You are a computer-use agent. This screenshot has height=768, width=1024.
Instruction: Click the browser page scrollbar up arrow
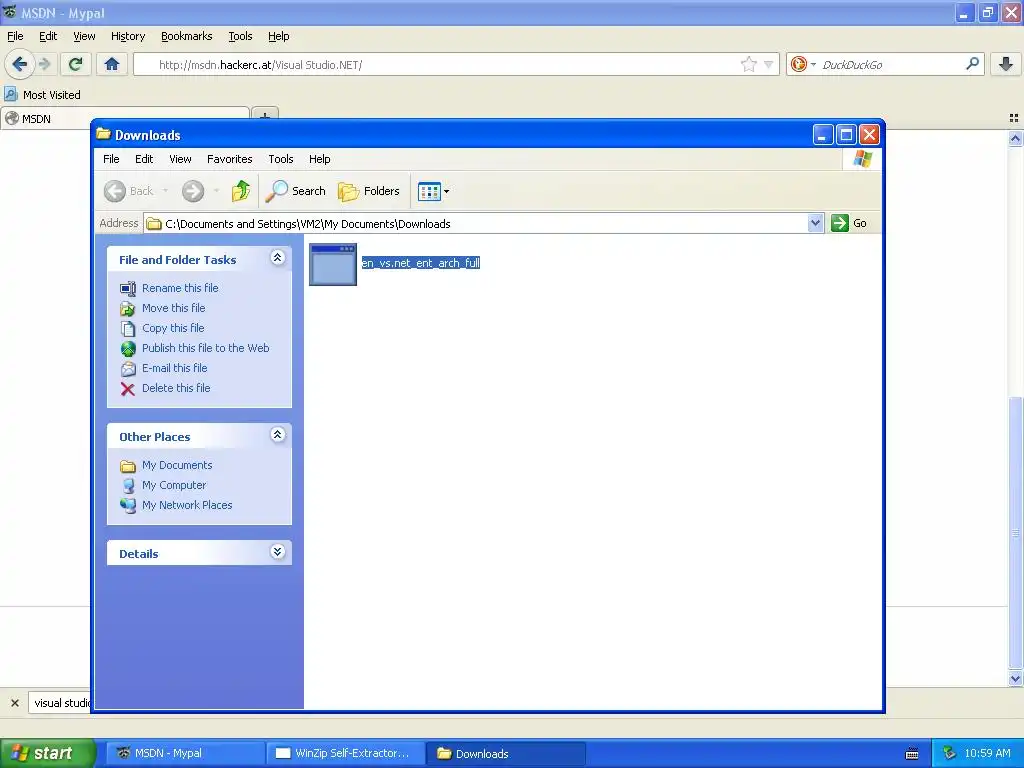pyautogui.click(x=1015, y=138)
